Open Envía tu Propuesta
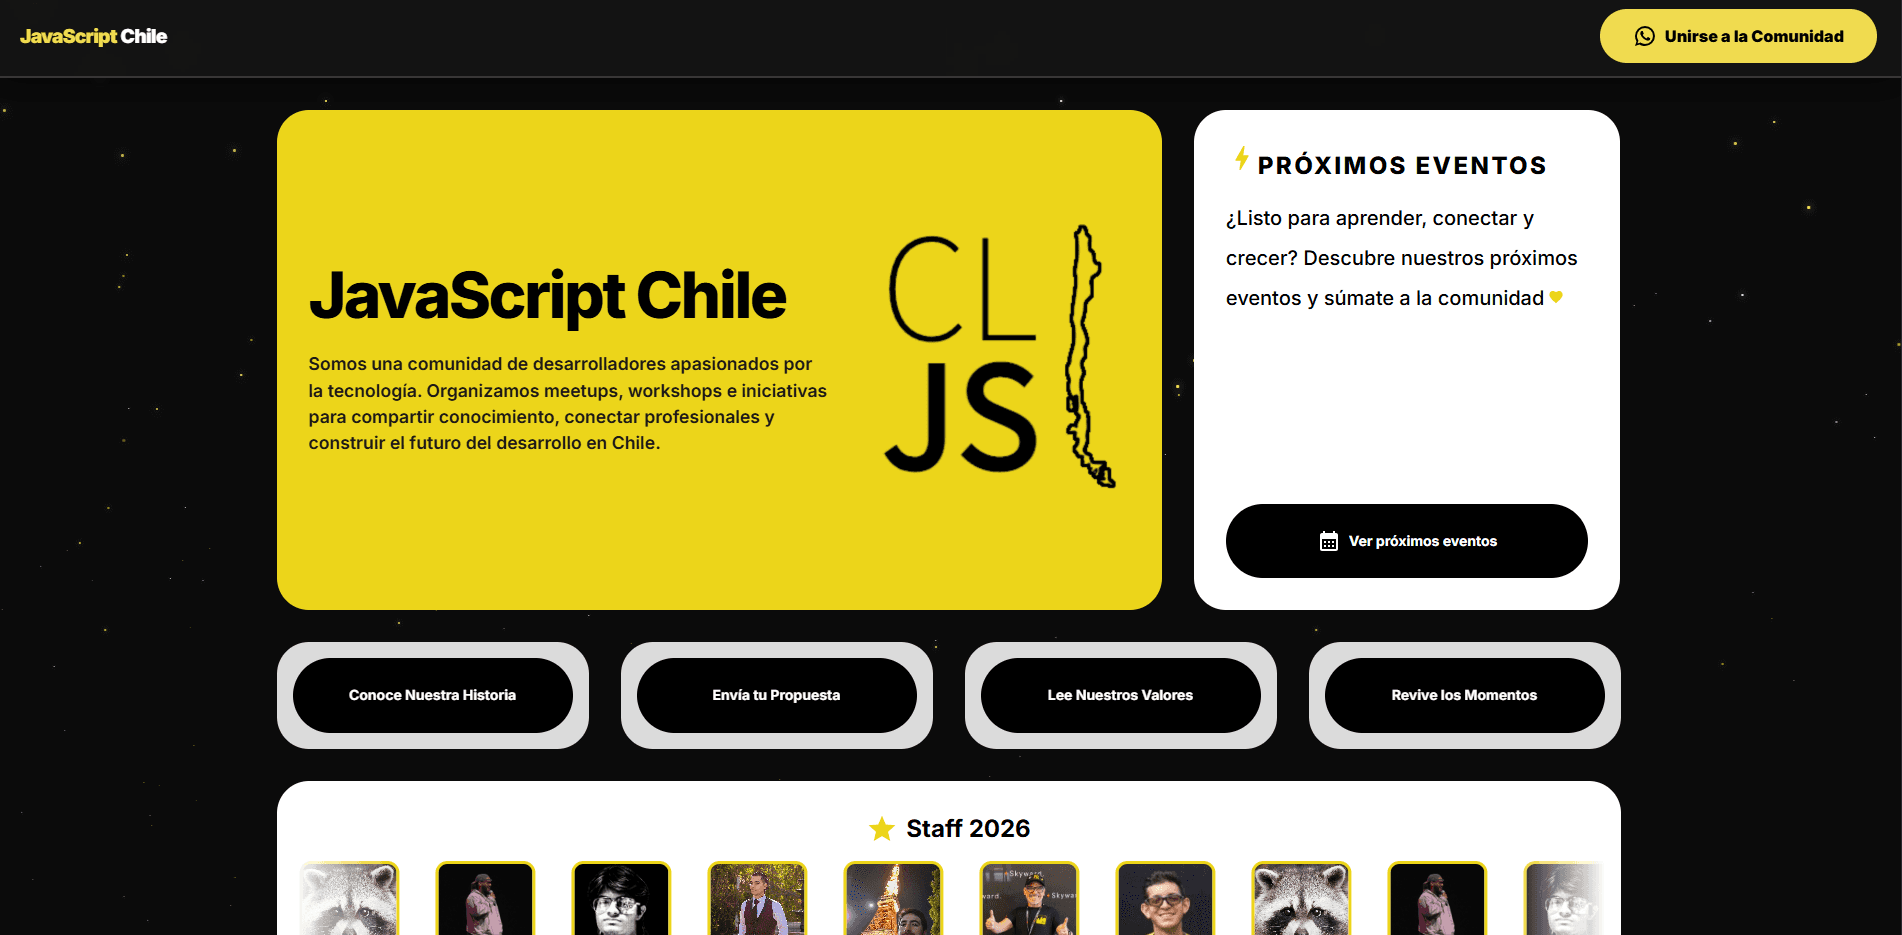Screen dimensions: 1902x935 pos(776,695)
